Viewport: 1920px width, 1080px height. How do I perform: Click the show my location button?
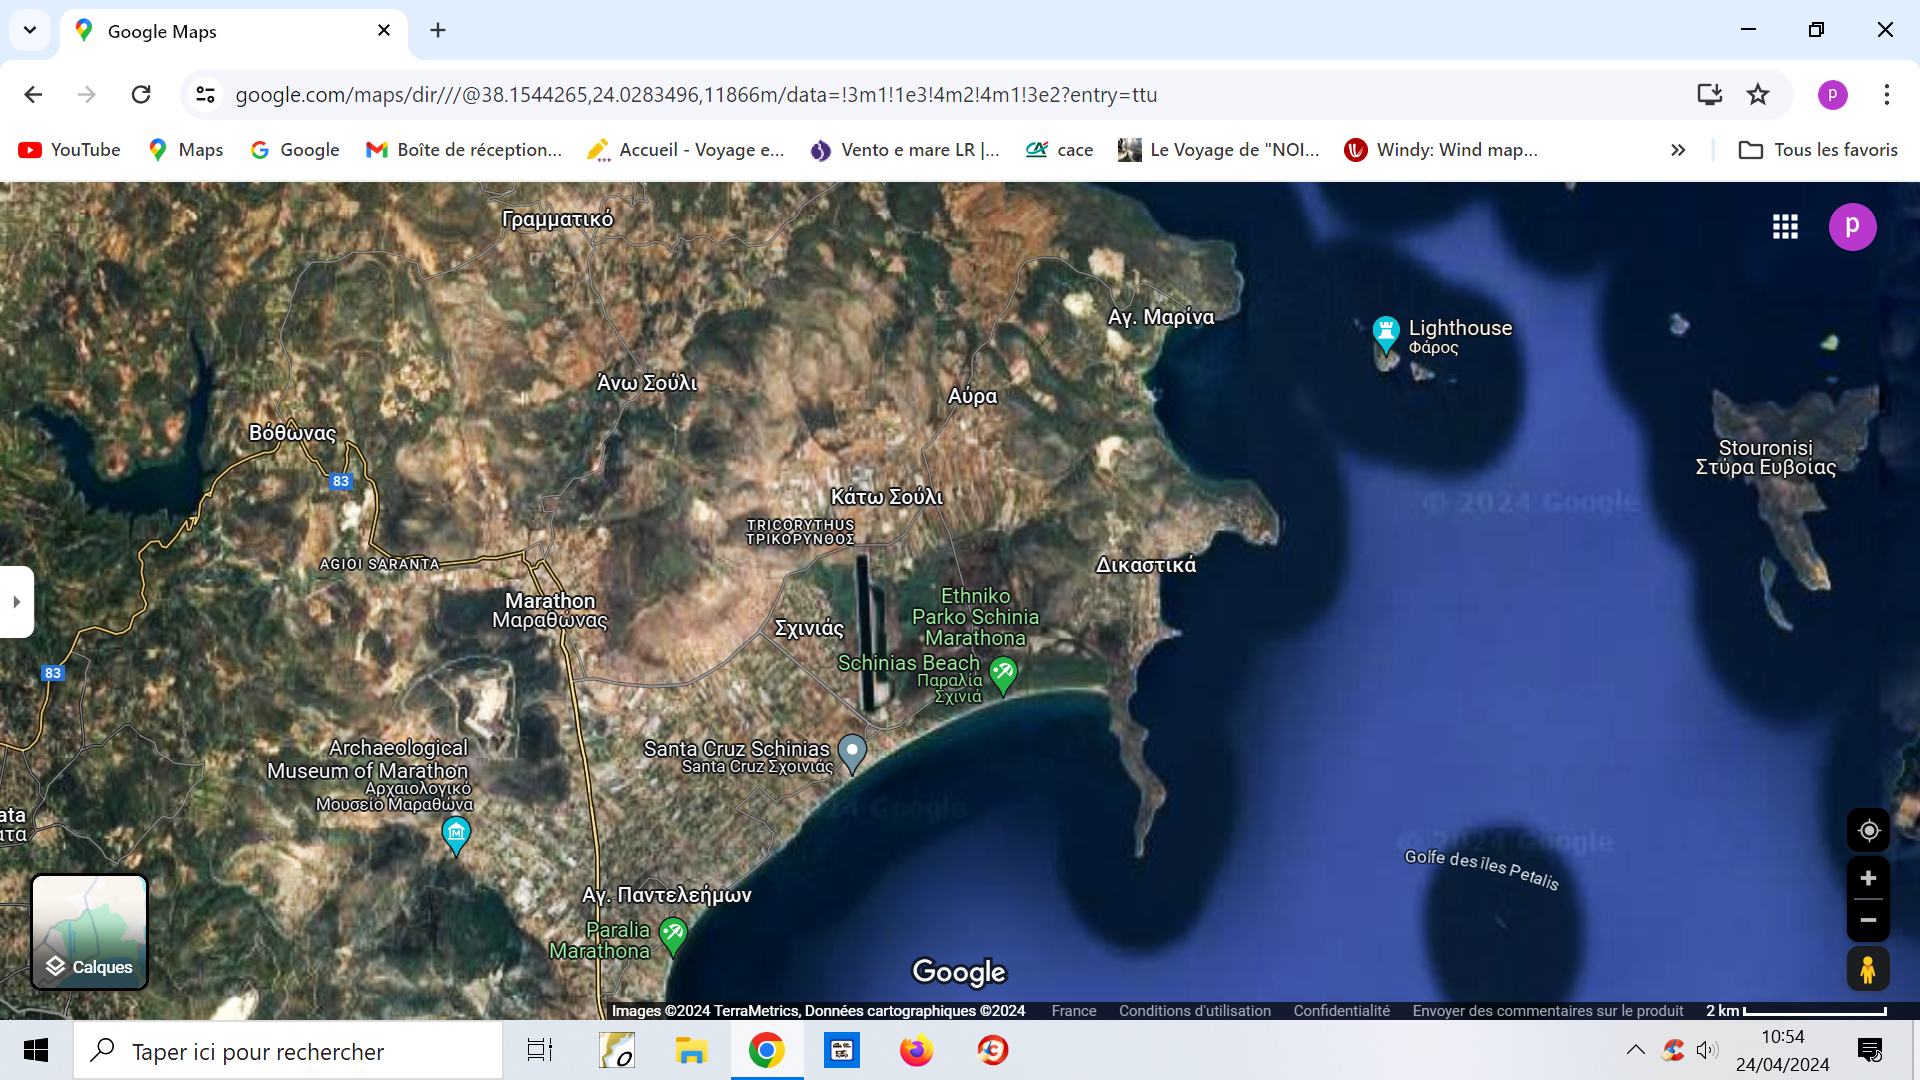coord(1867,830)
